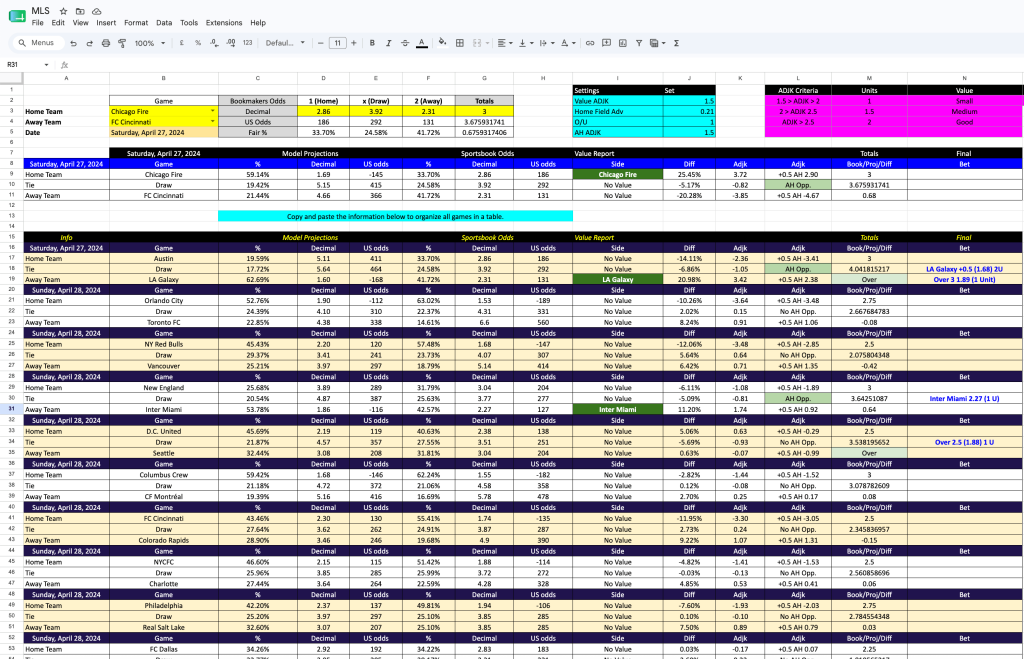Print the spreadsheet
The height and width of the screenshot is (659, 1024).
tap(106, 43)
